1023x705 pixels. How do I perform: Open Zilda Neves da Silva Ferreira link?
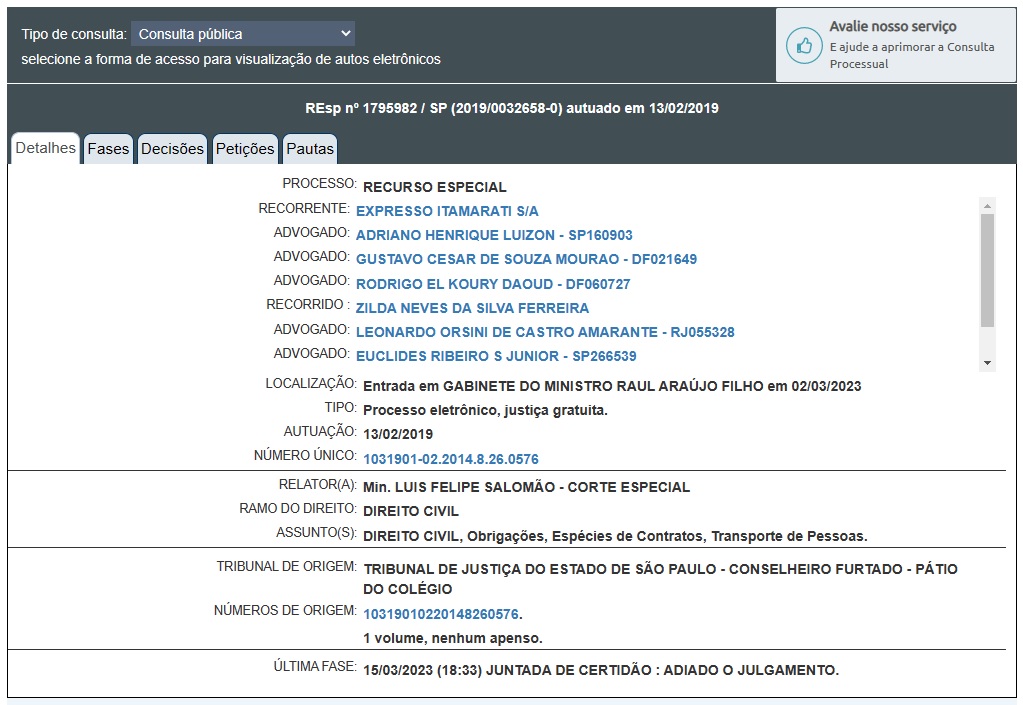[472, 308]
